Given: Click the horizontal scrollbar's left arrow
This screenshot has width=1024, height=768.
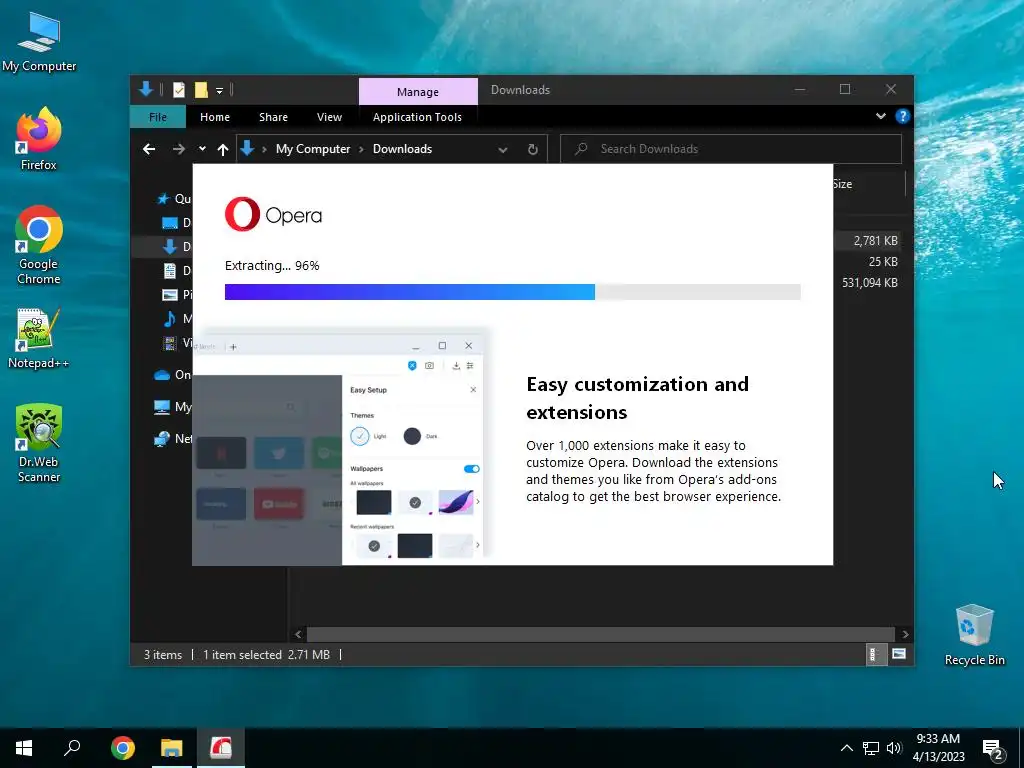Looking at the screenshot, I should tap(298, 634).
